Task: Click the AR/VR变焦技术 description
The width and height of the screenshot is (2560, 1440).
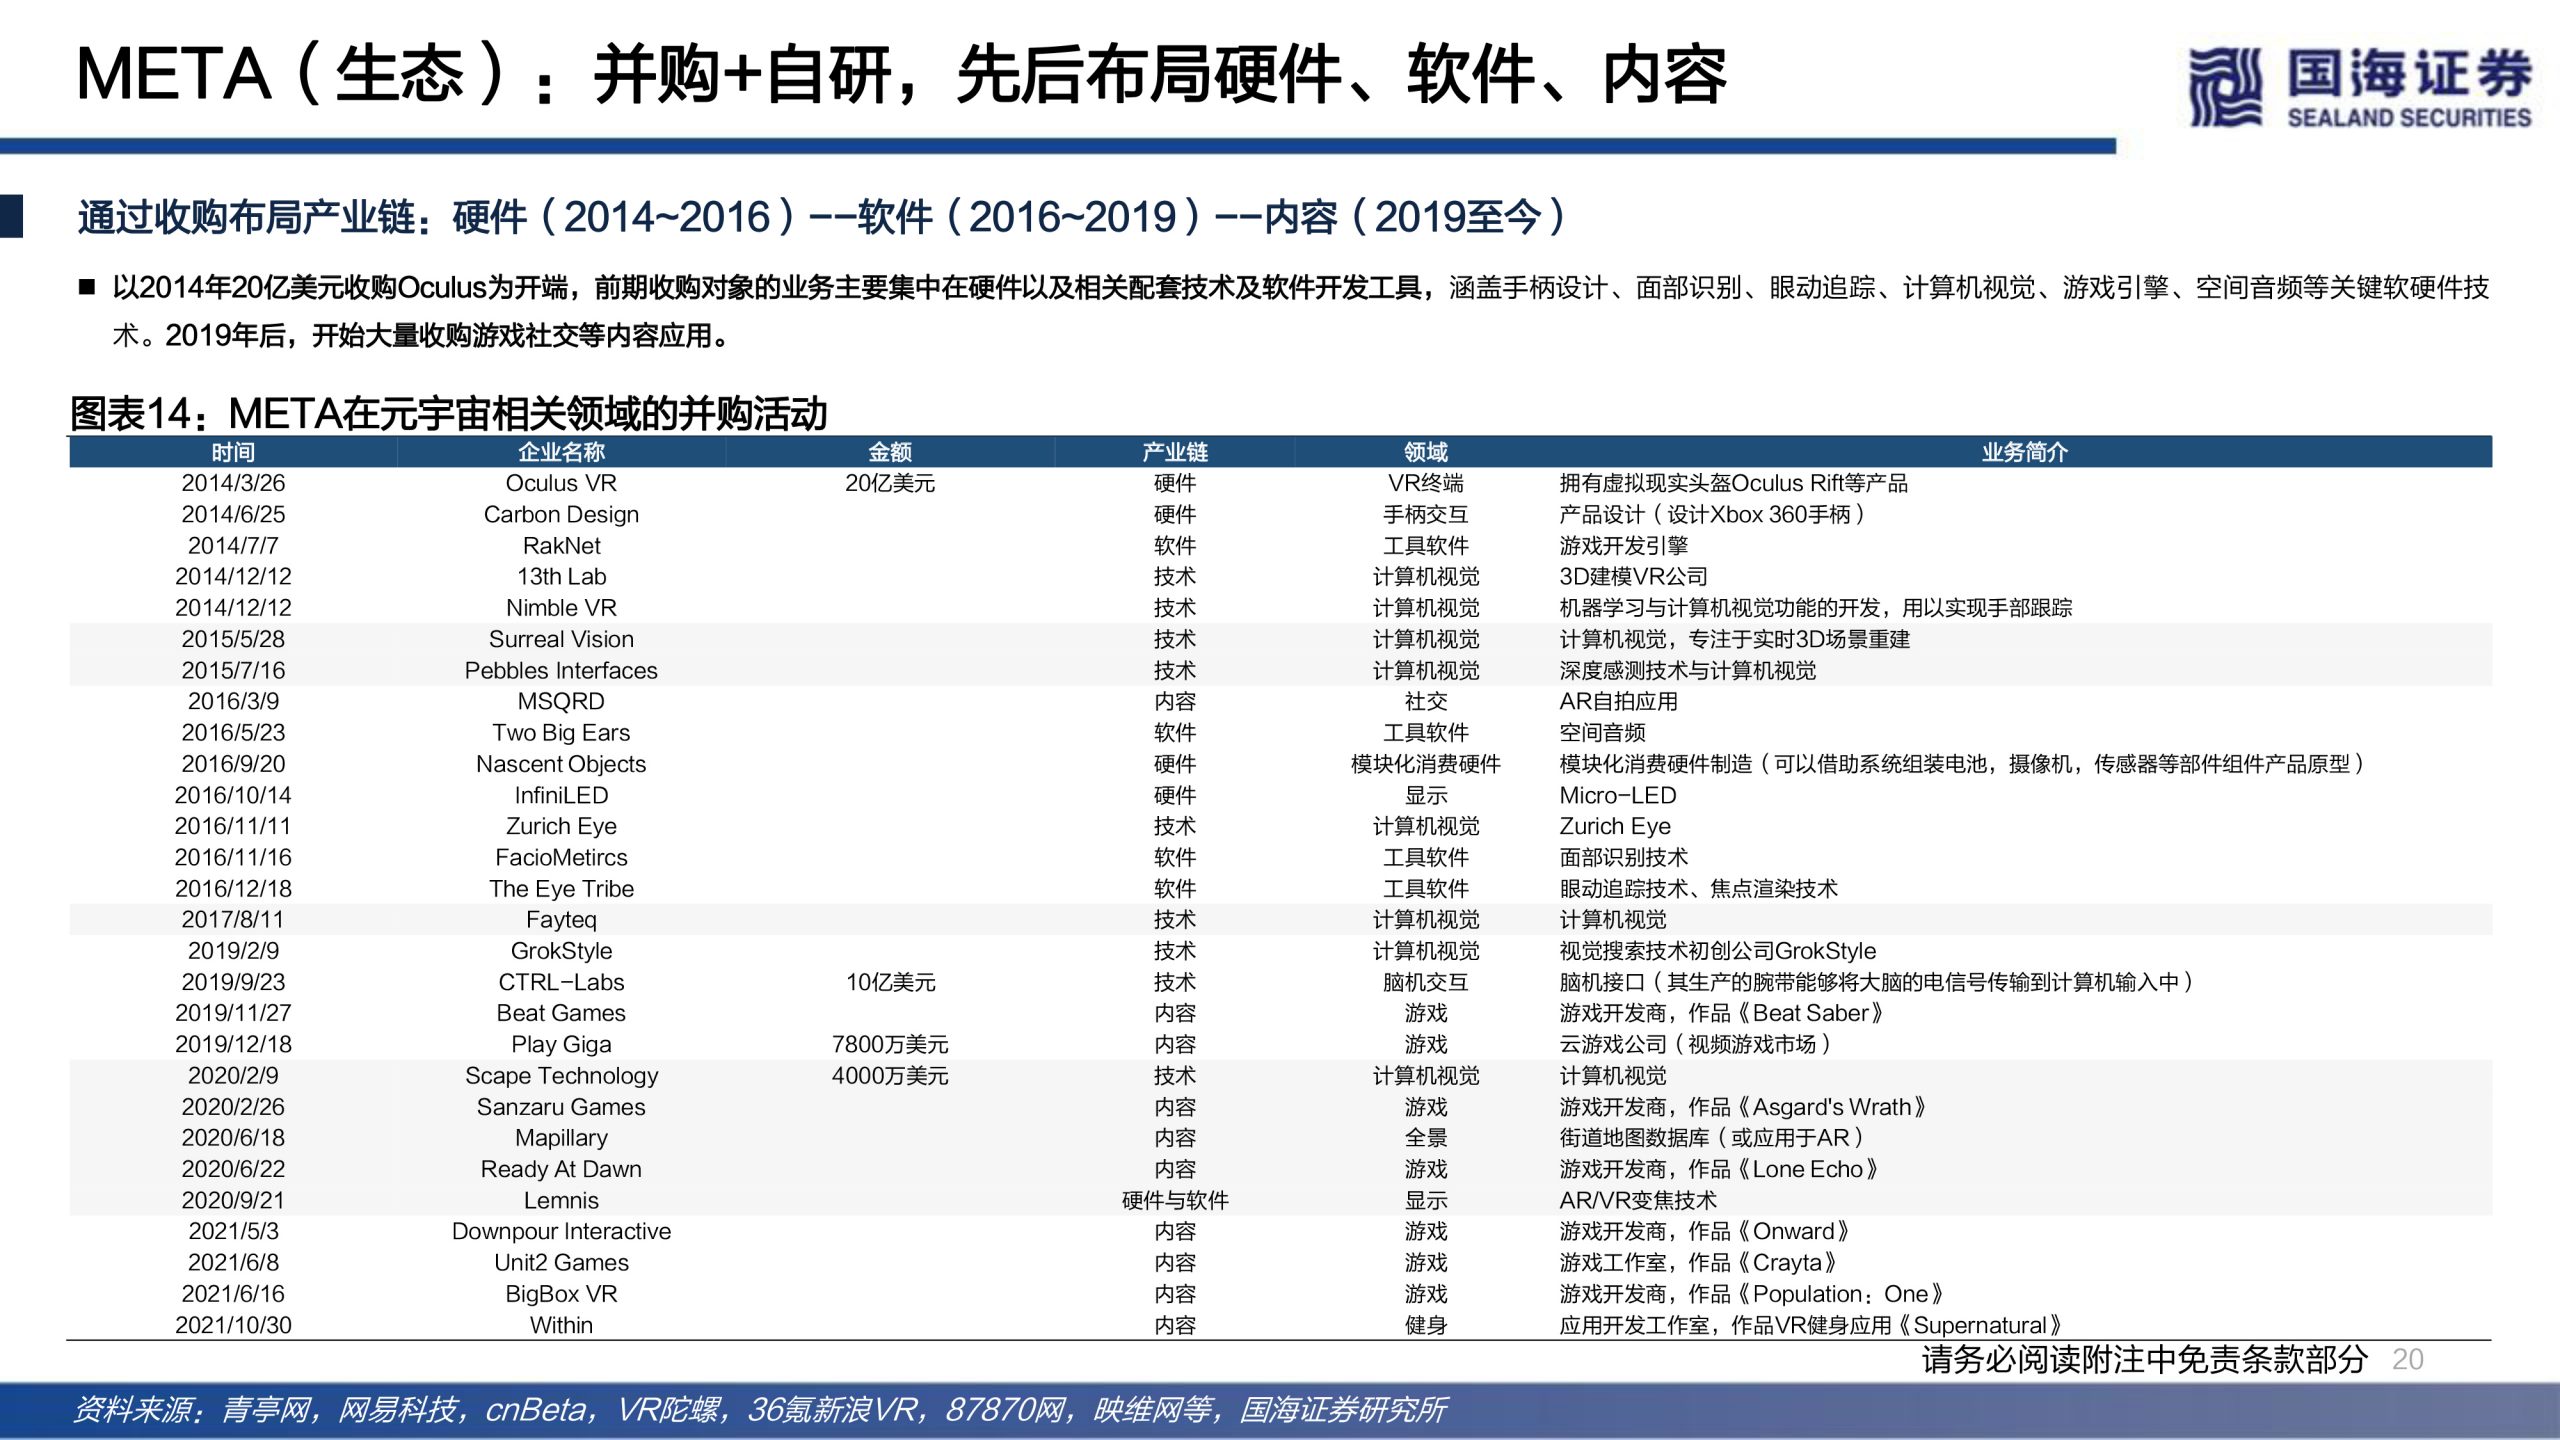Action: tap(1638, 1200)
